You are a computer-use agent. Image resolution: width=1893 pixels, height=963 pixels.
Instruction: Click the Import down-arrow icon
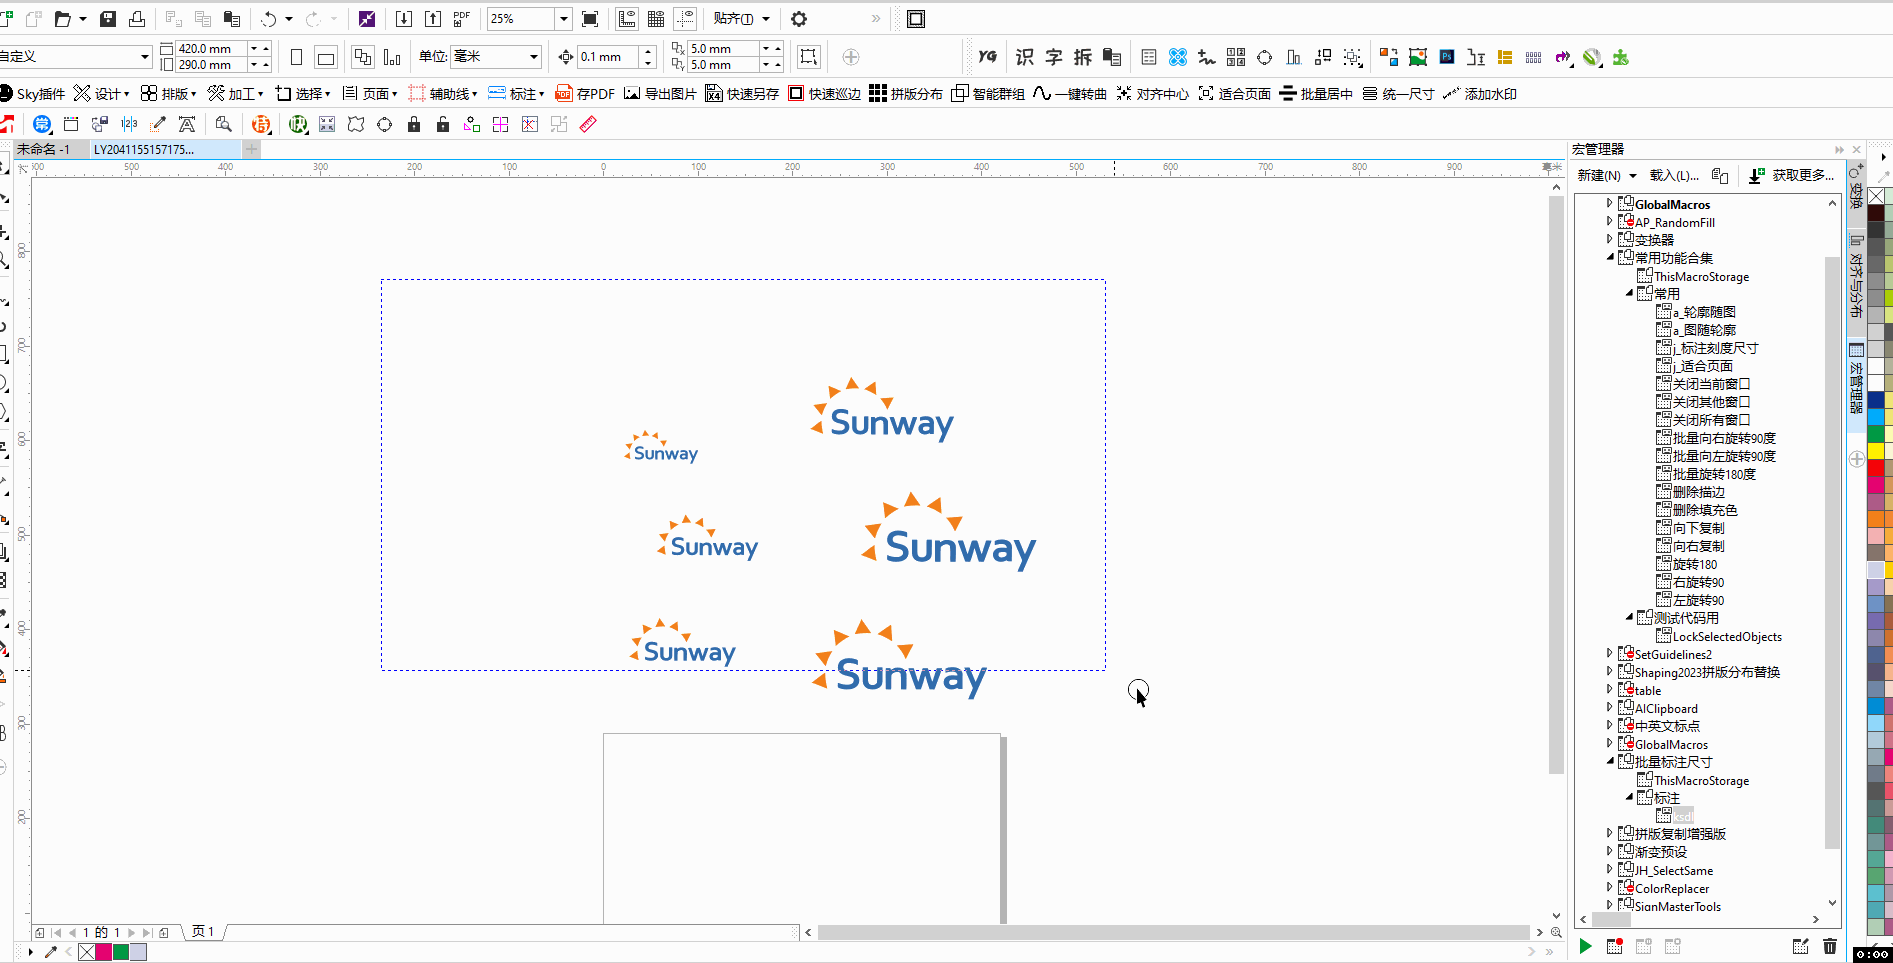tap(404, 19)
